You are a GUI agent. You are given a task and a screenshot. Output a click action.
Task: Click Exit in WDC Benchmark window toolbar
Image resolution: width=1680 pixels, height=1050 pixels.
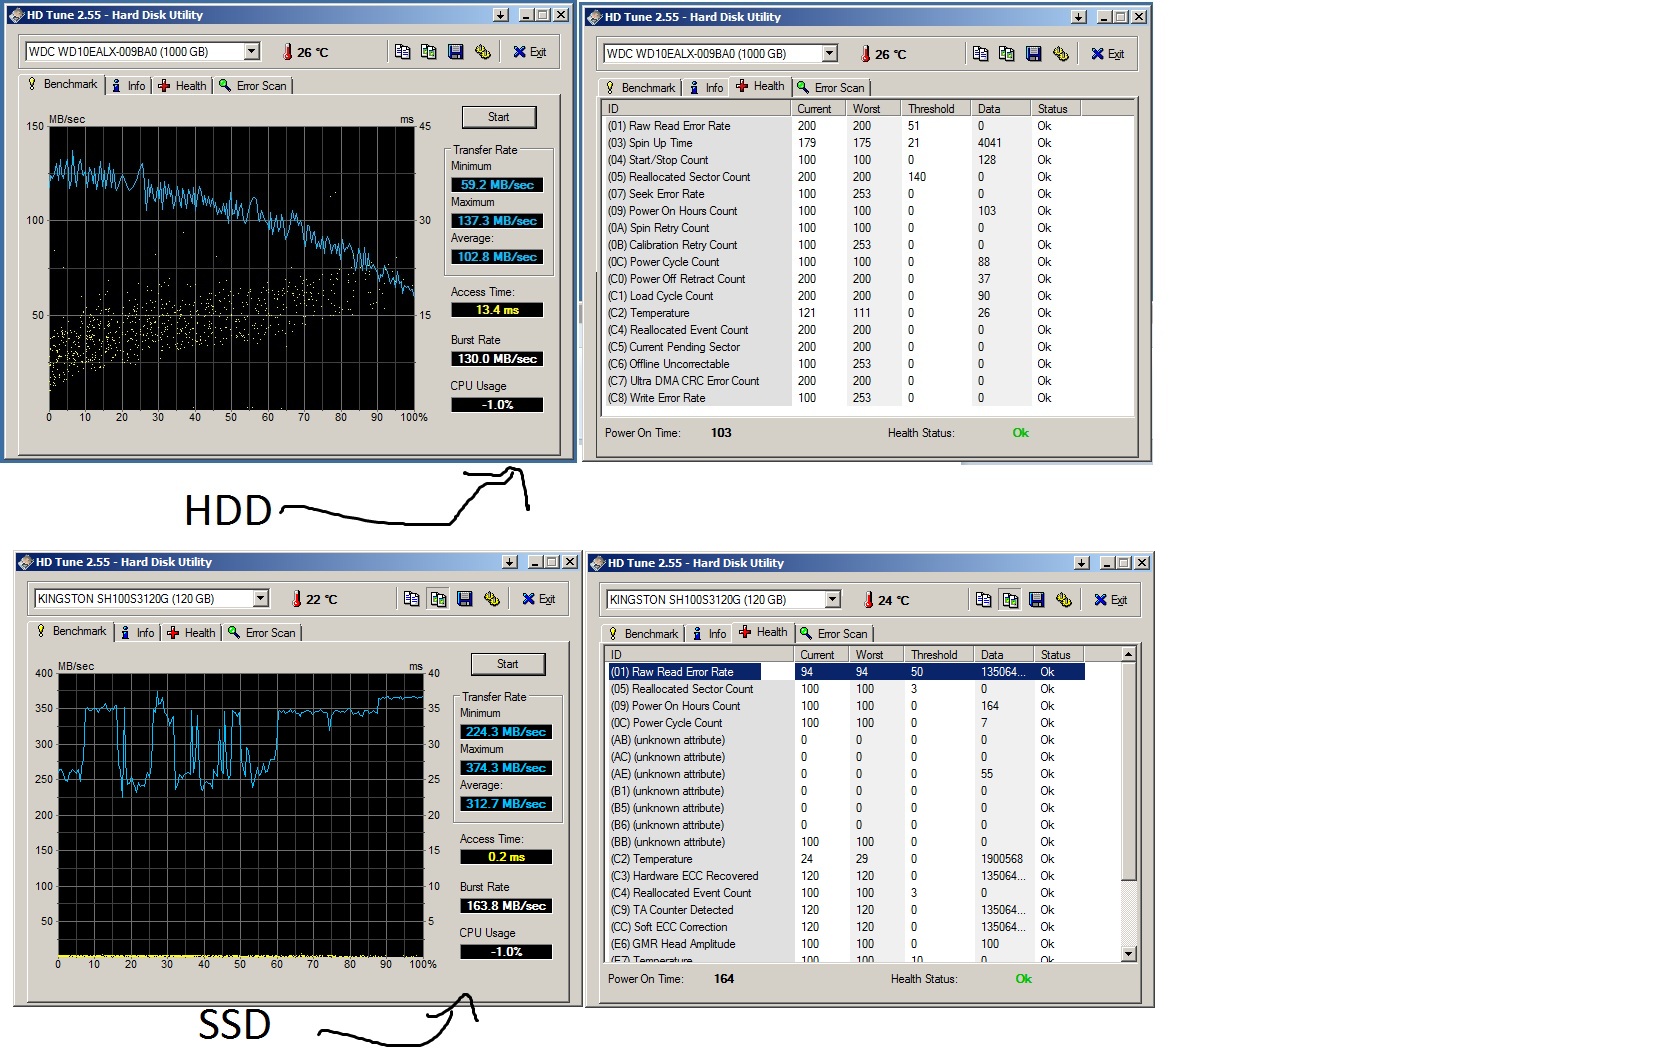point(530,52)
